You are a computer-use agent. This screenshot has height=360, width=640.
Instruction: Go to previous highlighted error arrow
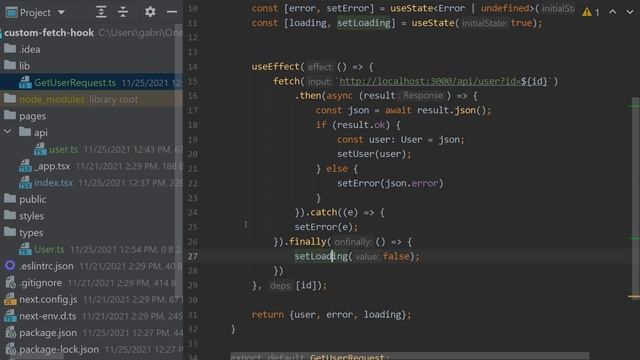click(x=613, y=12)
